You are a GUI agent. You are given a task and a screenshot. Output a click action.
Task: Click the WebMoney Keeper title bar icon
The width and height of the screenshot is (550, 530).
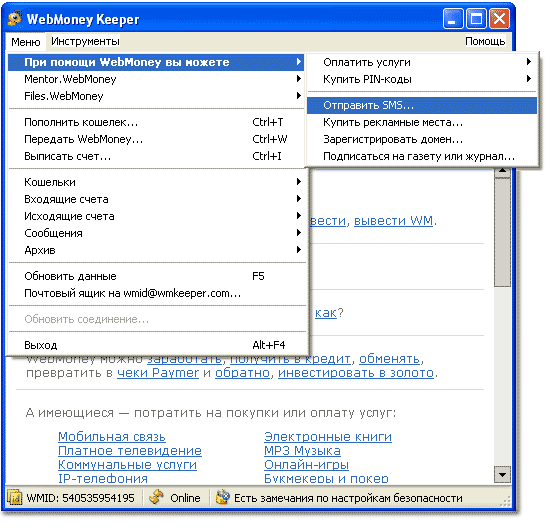pyautogui.click(x=14, y=19)
